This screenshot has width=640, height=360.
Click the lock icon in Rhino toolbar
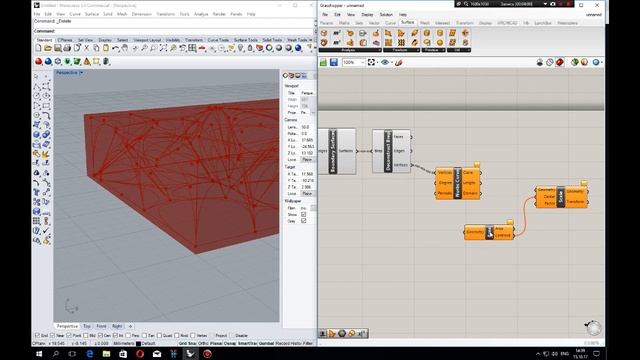click(250, 48)
